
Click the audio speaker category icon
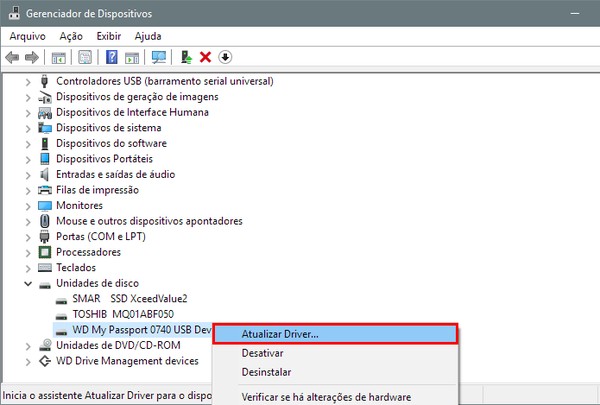[45, 175]
